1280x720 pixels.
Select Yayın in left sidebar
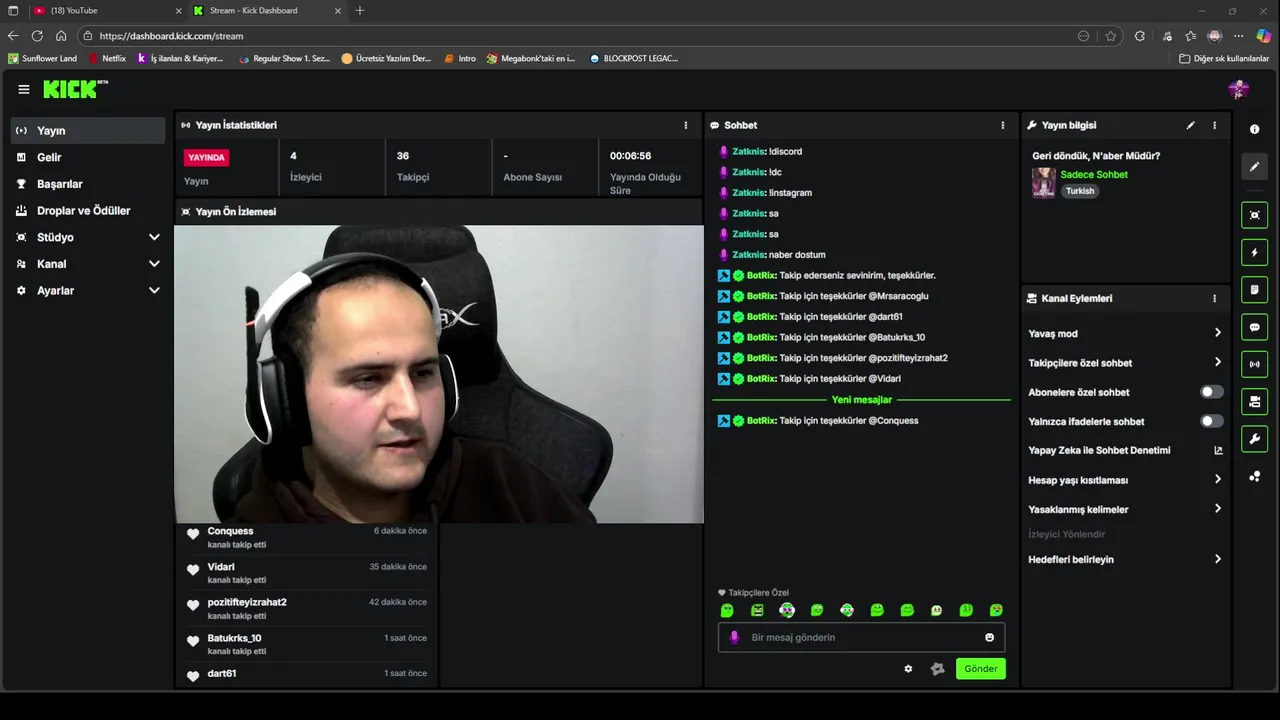click(88, 130)
